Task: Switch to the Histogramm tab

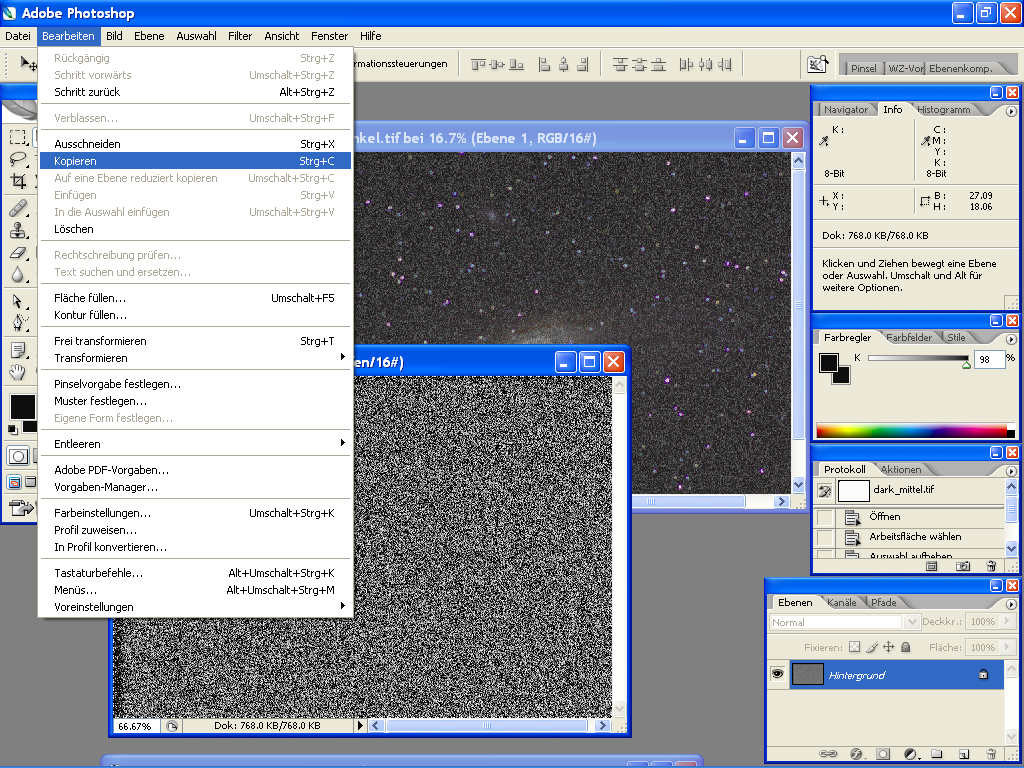Action: tap(944, 109)
